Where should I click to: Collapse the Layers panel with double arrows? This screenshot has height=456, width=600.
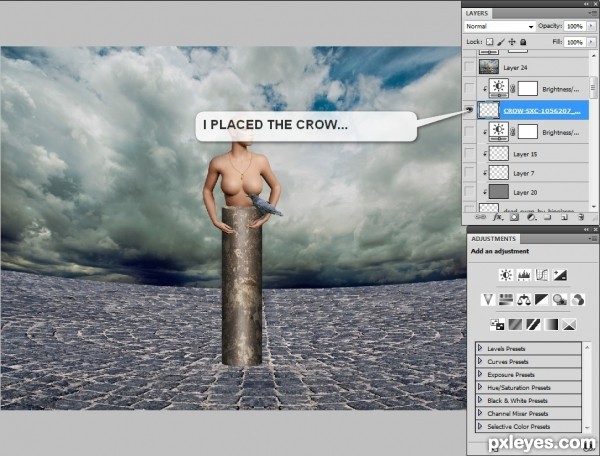(x=587, y=3)
